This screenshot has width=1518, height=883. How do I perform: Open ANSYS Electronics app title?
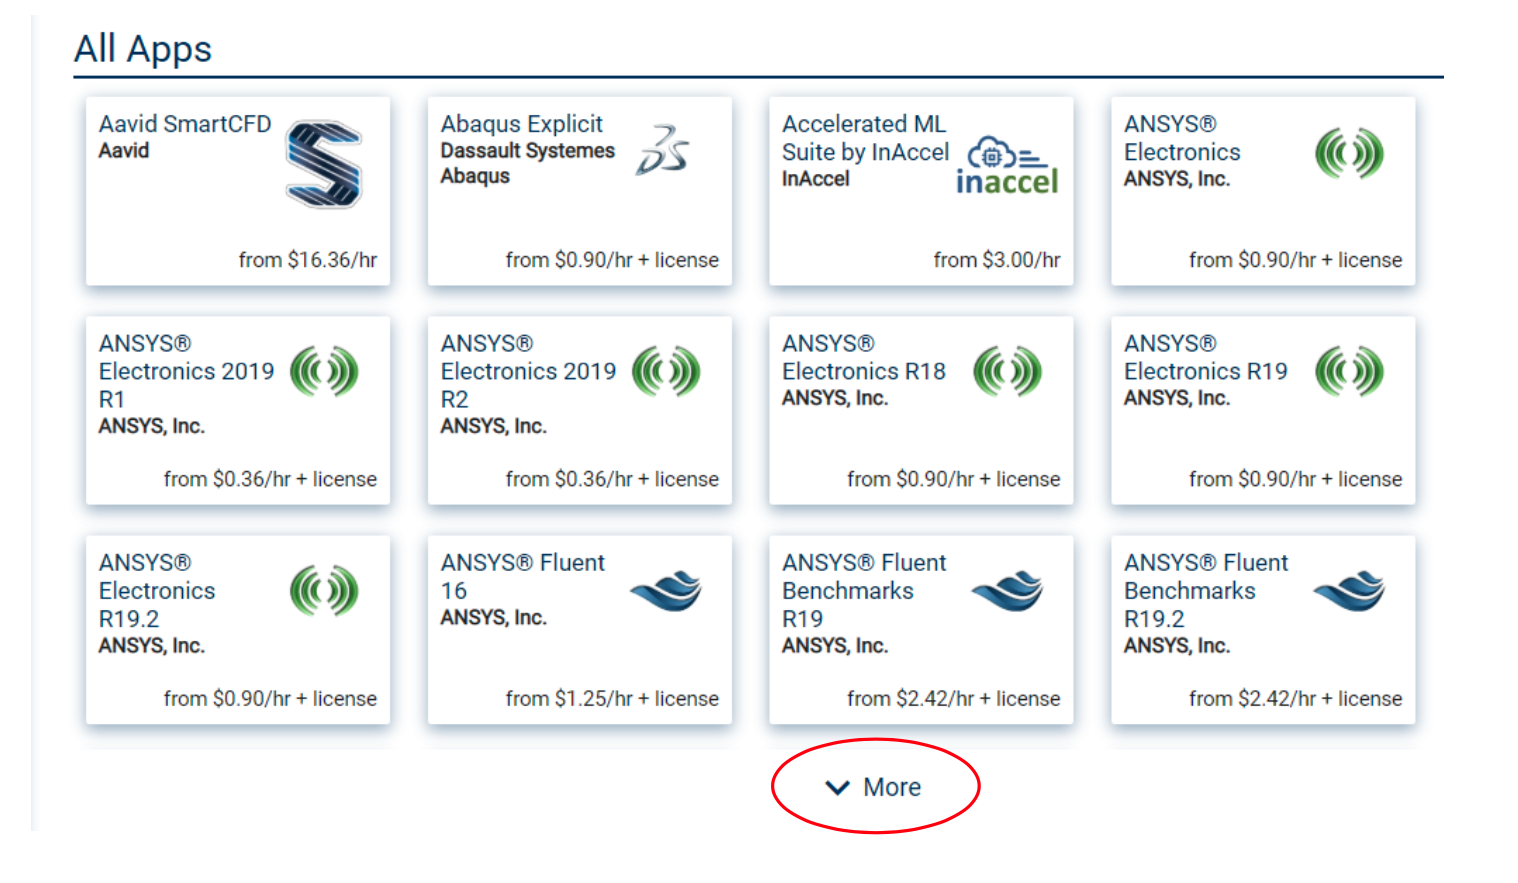pyautogui.click(x=1182, y=138)
